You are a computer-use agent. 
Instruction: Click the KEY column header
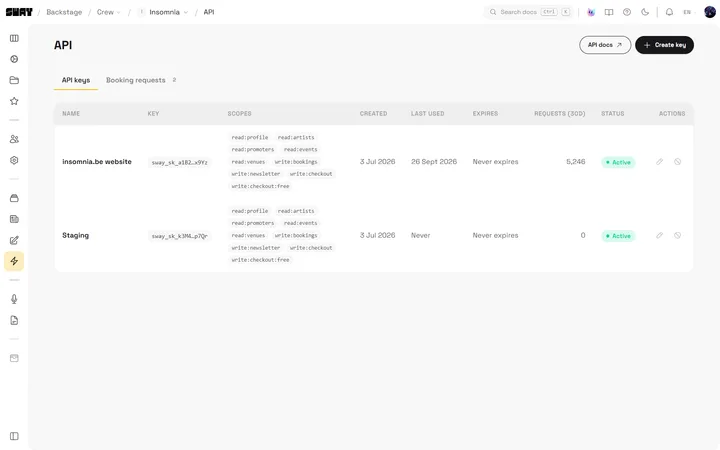tap(153, 113)
